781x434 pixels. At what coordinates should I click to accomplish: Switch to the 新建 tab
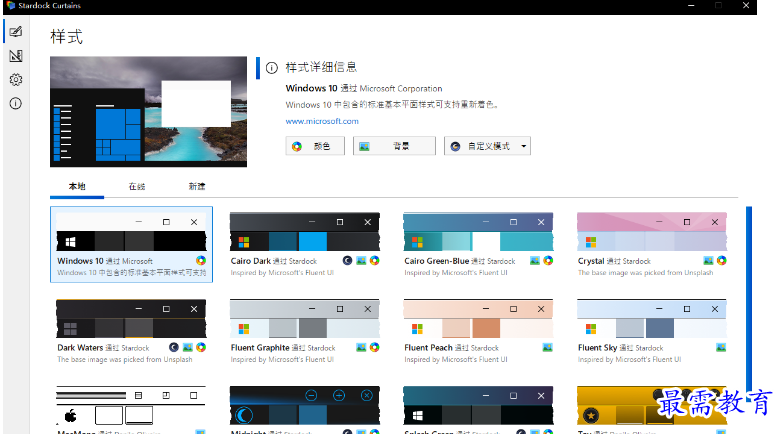pyautogui.click(x=197, y=186)
